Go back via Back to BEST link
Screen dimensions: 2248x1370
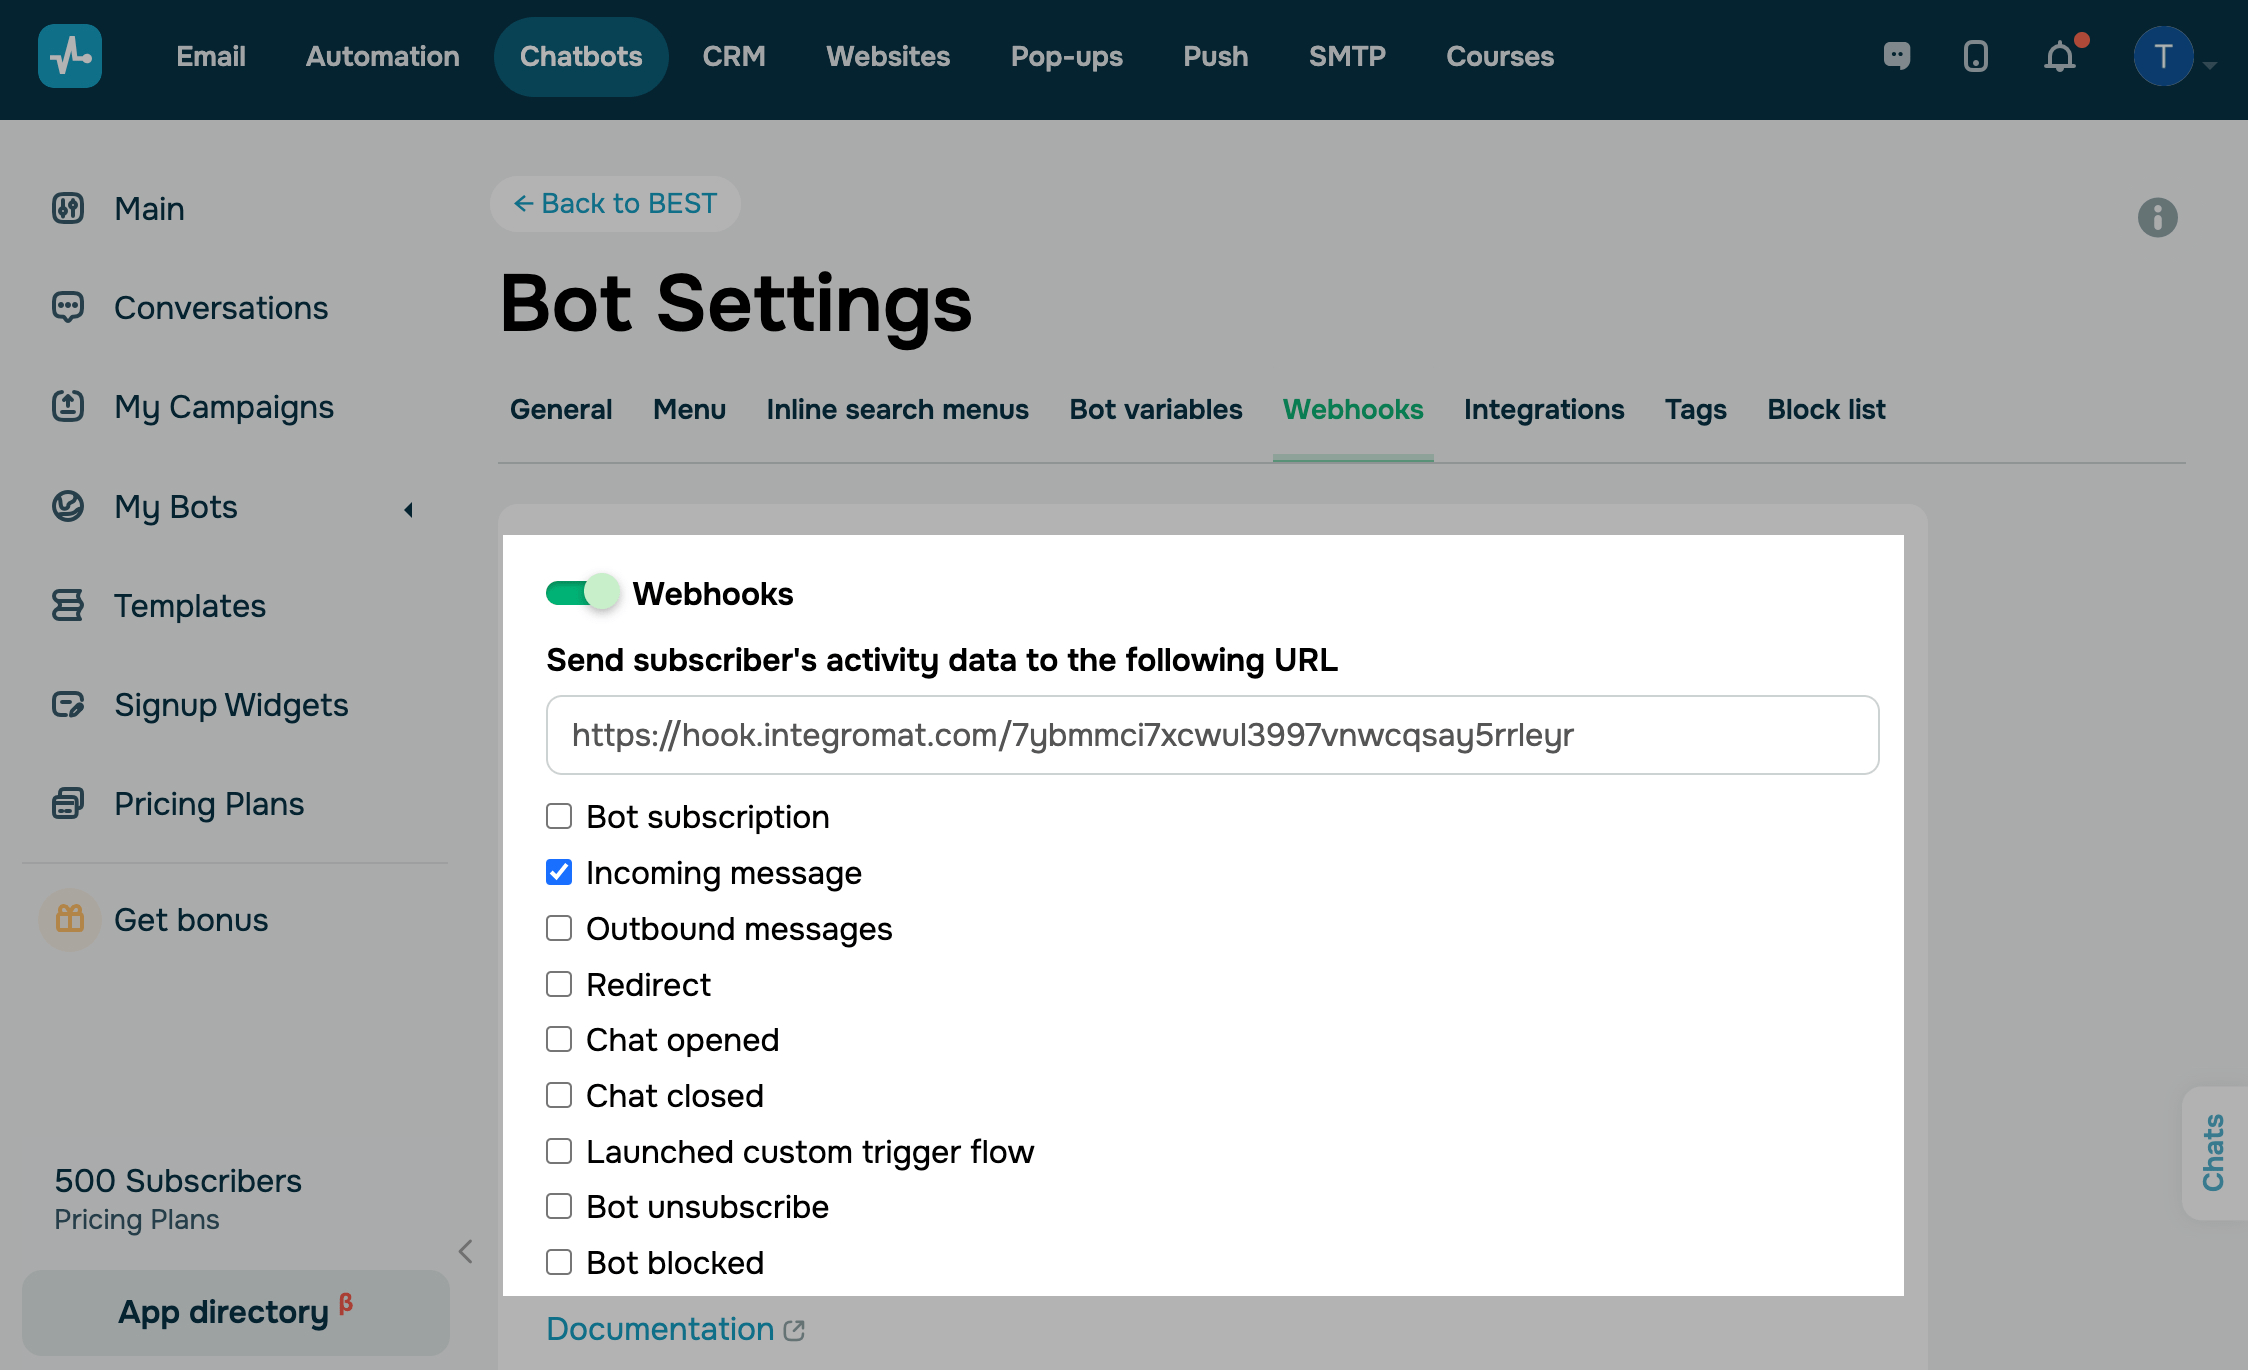point(615,203)
